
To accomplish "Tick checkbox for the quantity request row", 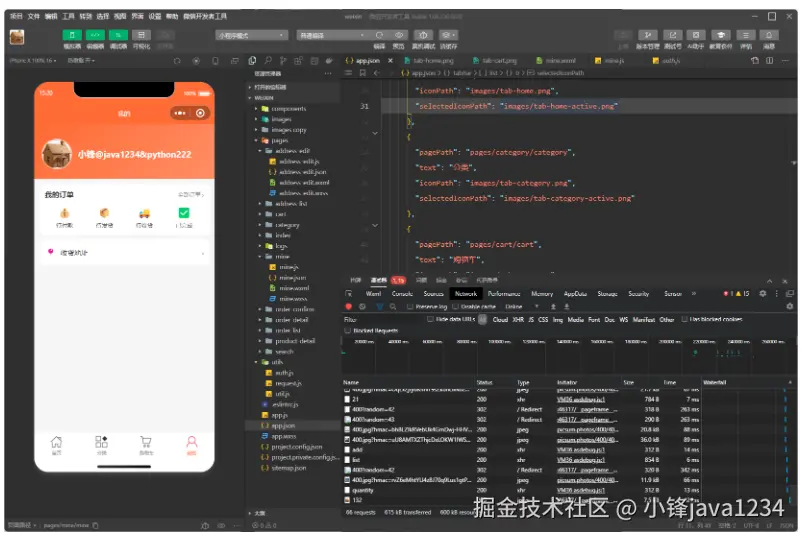I will pyautogui.click(x=347, y=490).
